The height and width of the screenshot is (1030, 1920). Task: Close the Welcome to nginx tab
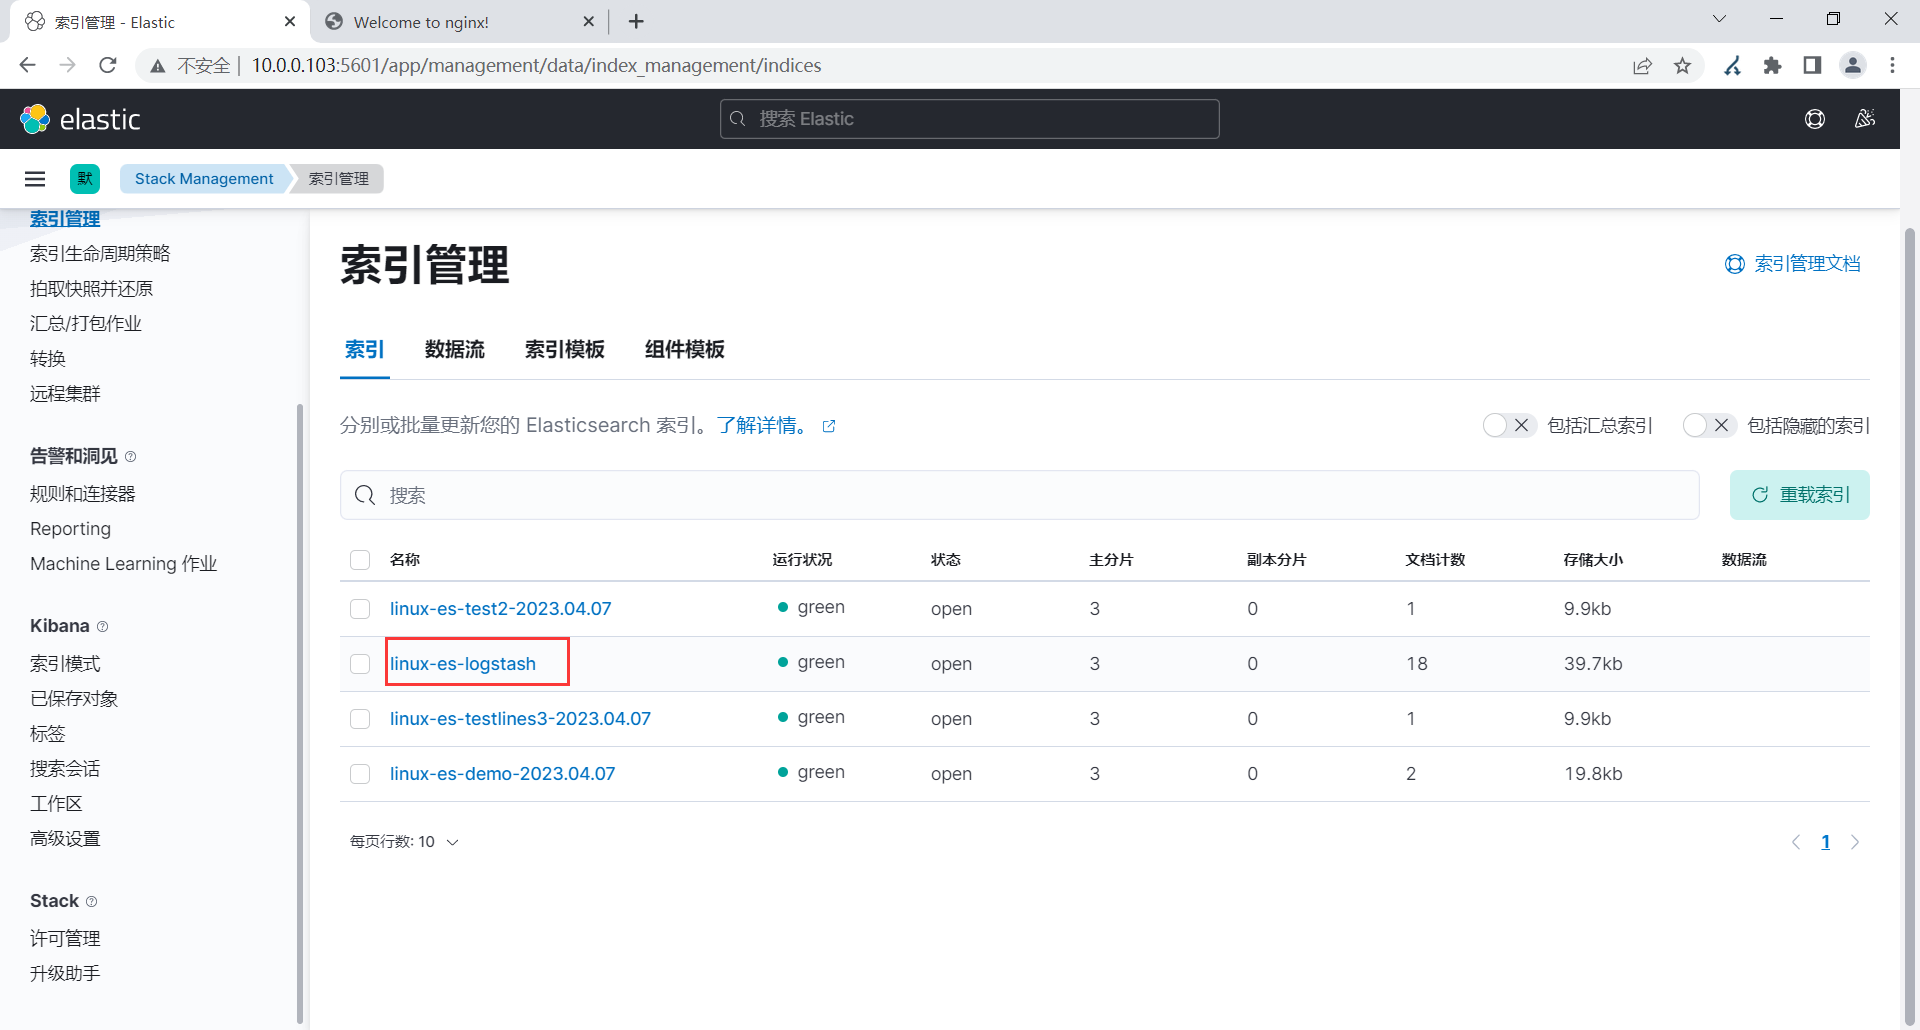[588, 21]
